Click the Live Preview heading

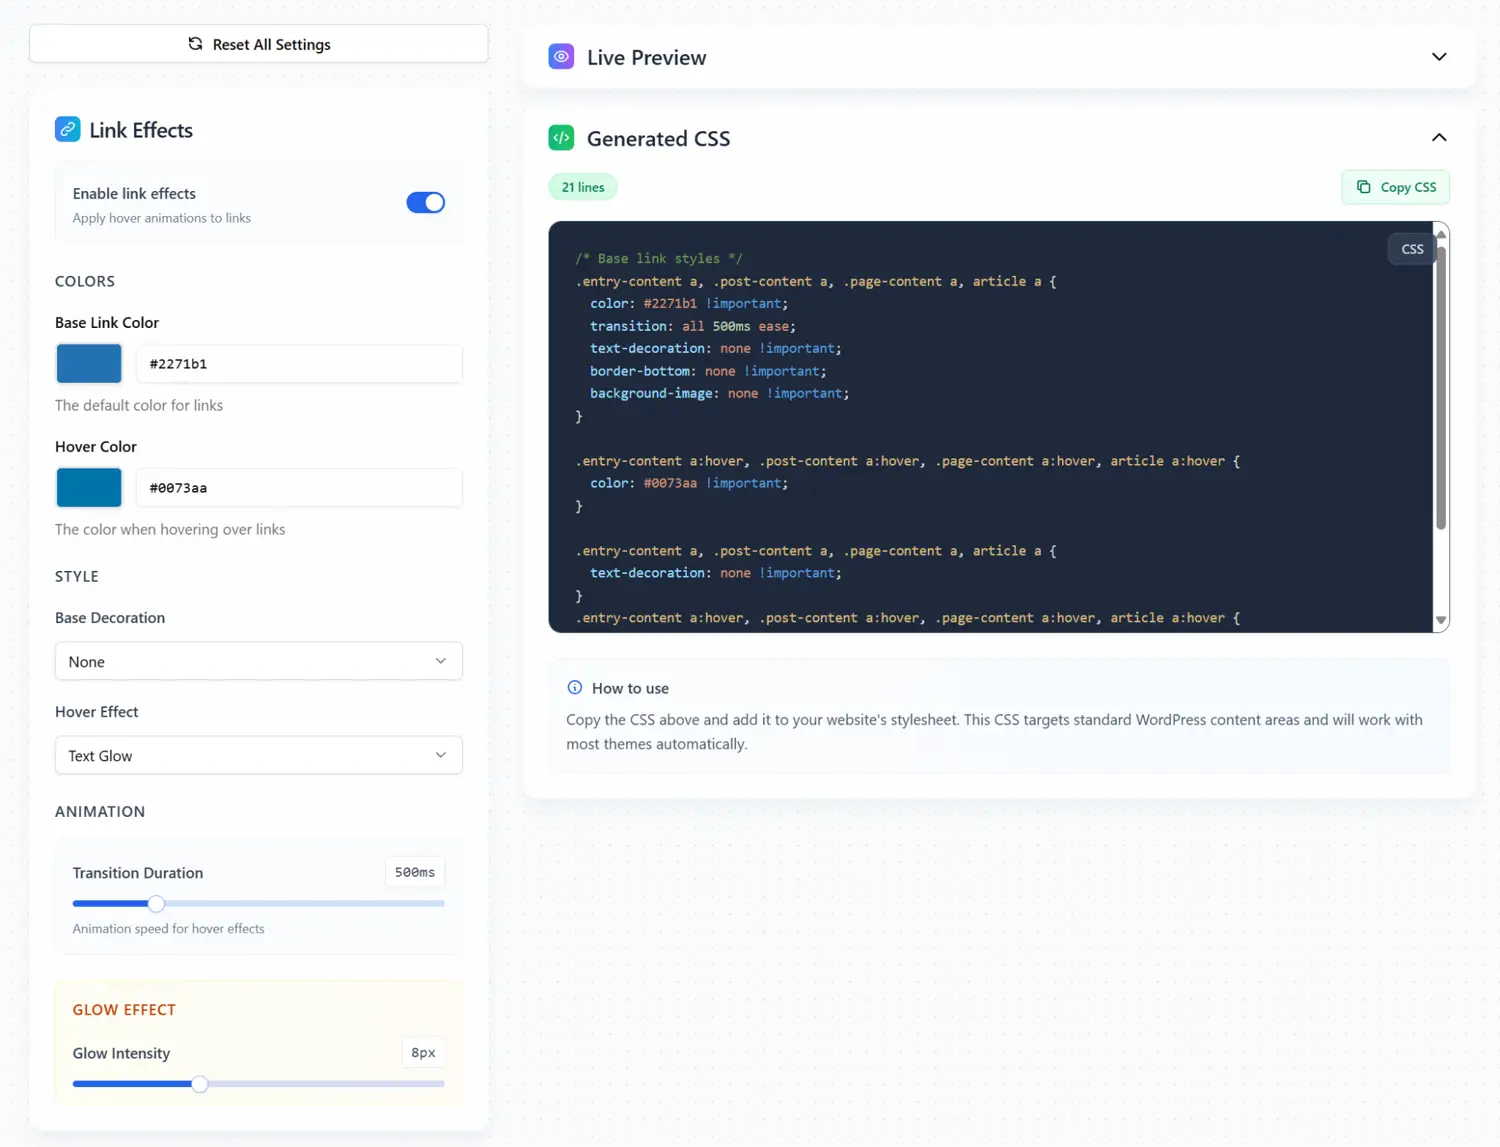click(646, 58)
